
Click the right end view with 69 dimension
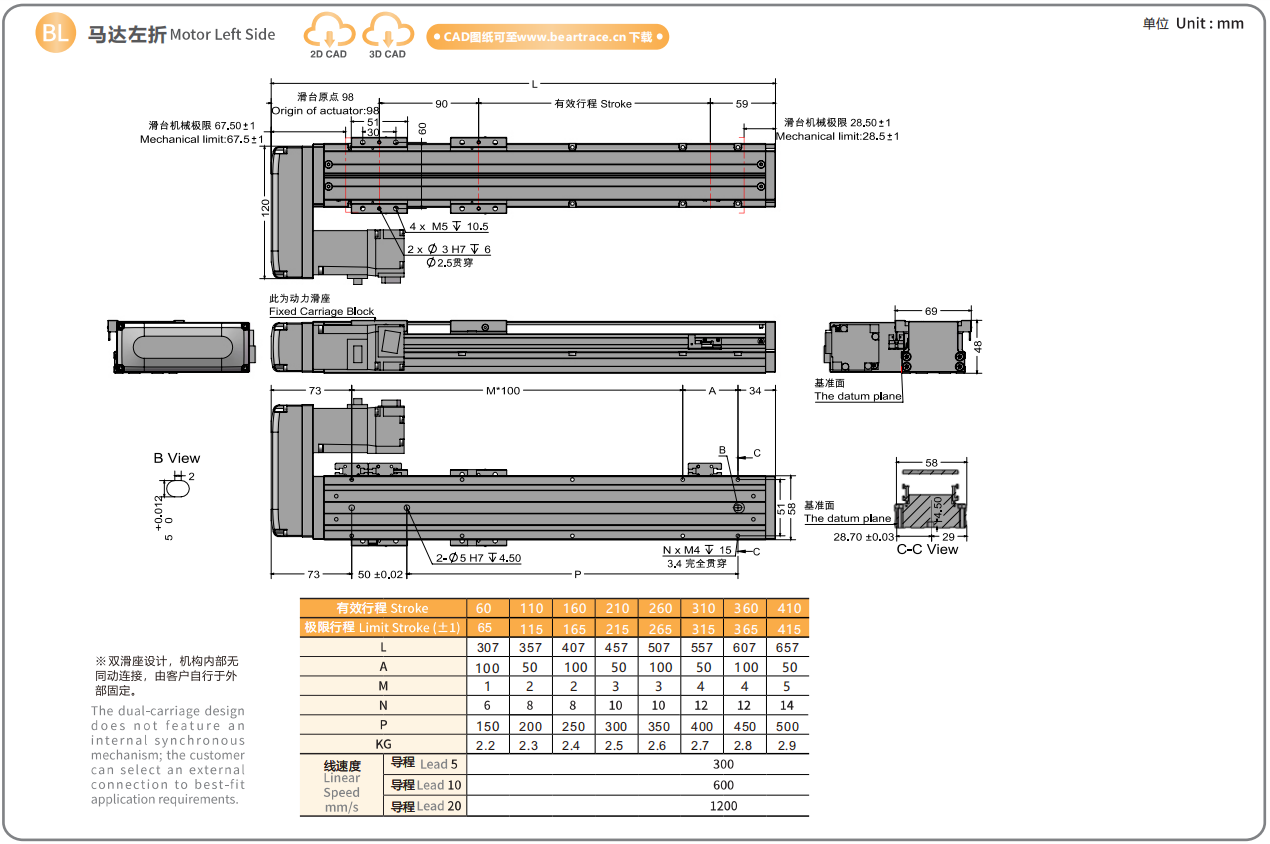[898, 346]
